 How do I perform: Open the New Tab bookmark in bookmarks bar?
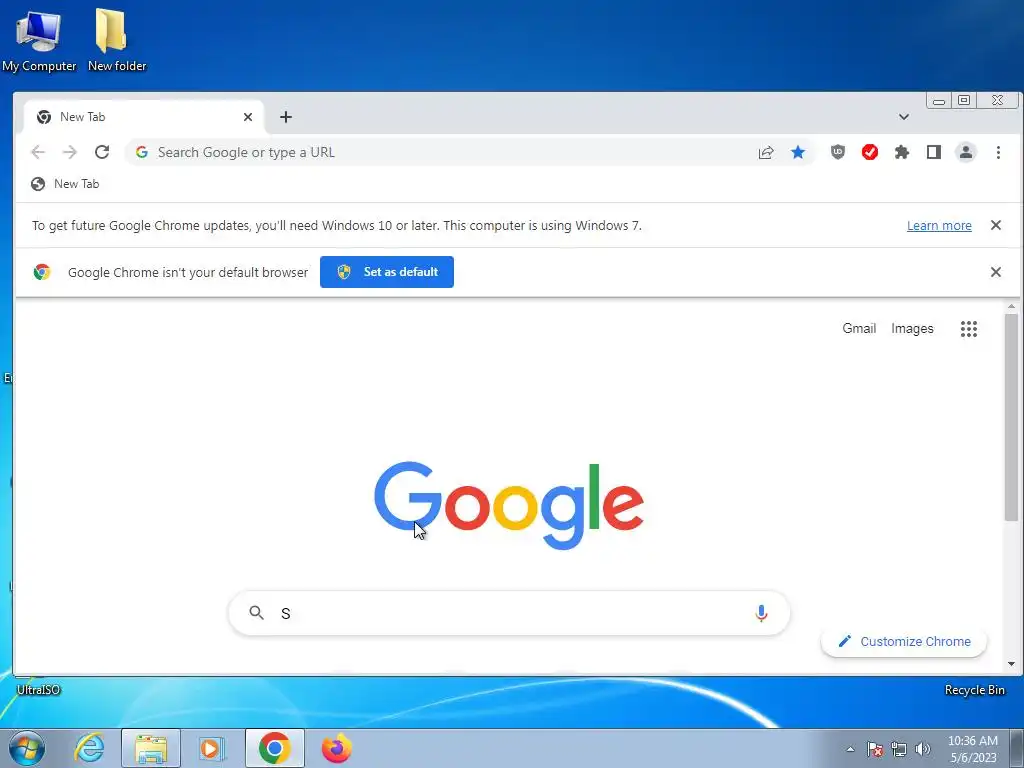click(65, 184)
